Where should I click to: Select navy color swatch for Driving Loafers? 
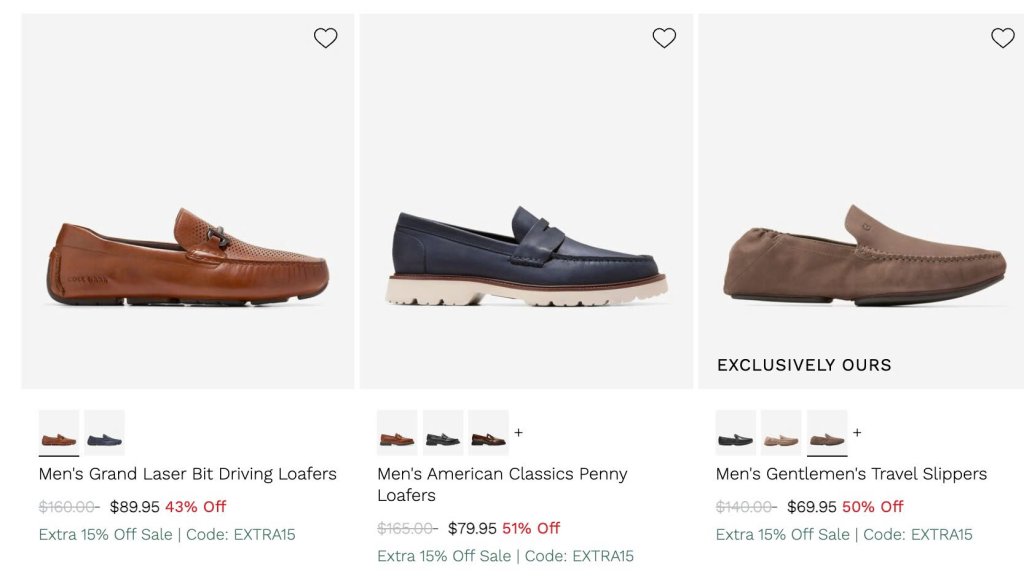104,432
